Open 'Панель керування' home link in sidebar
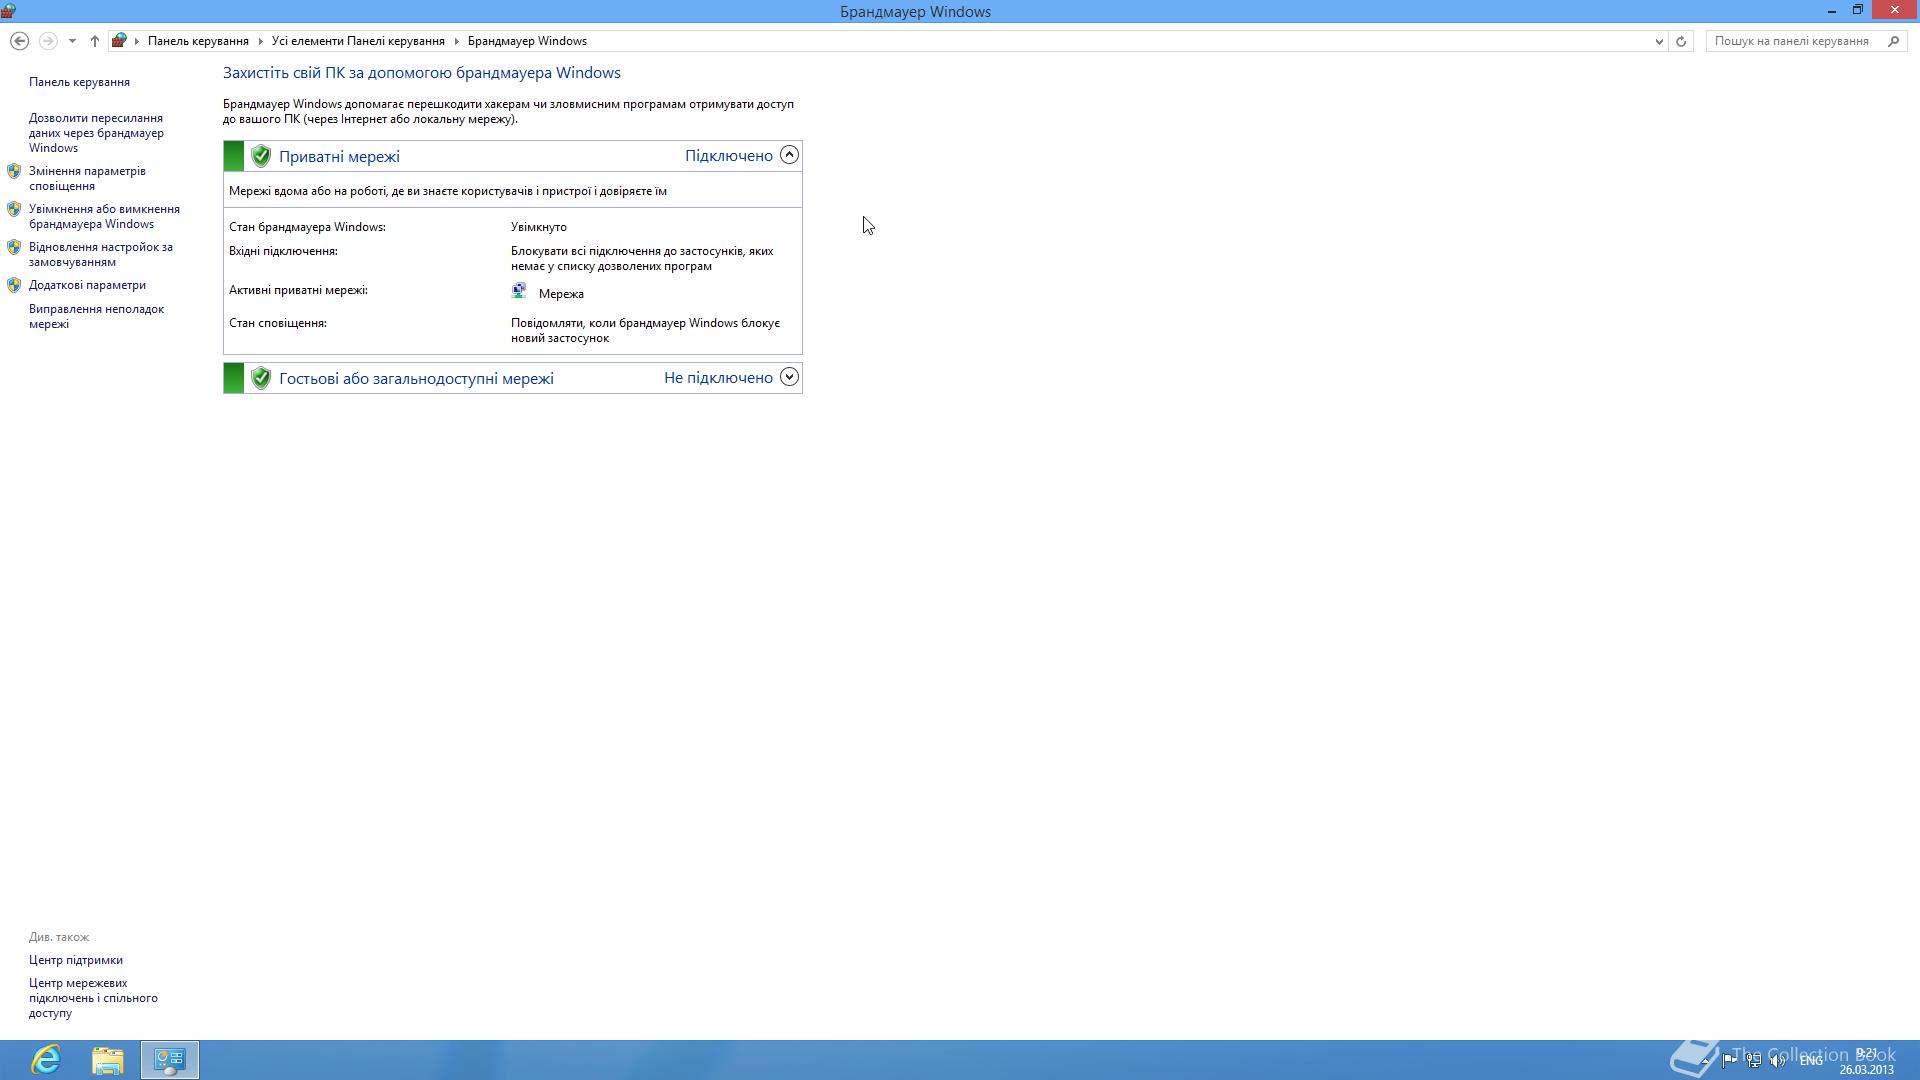 tap(79, 82)
